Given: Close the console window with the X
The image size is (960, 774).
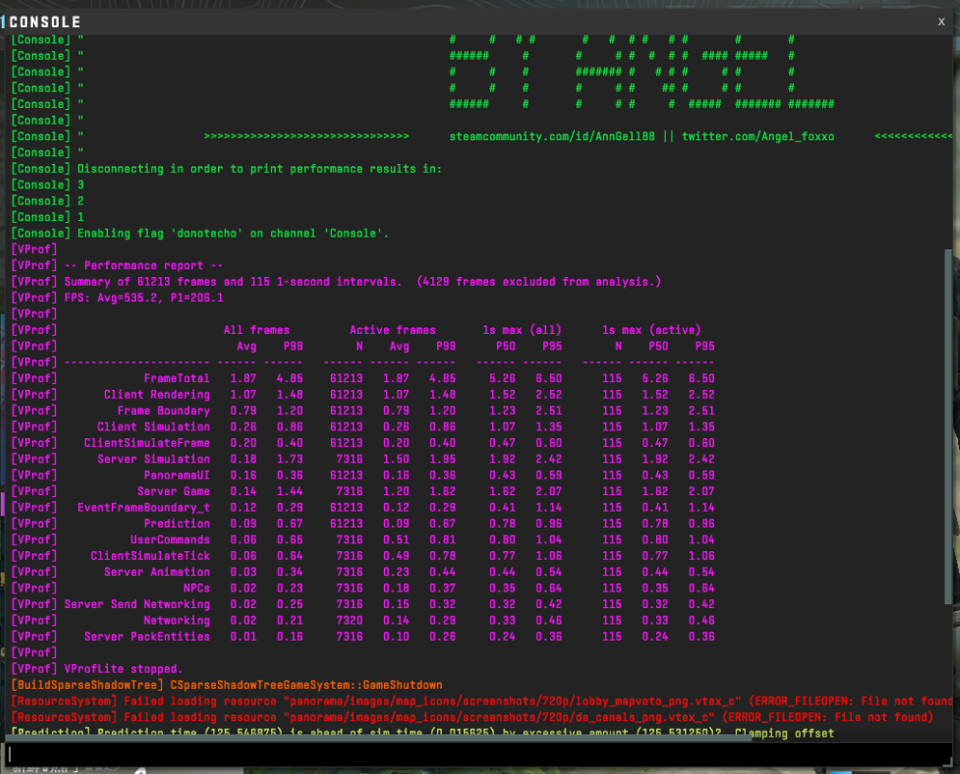Looking at the screenshot, I should pyautogui.click(x=941, y=22).
